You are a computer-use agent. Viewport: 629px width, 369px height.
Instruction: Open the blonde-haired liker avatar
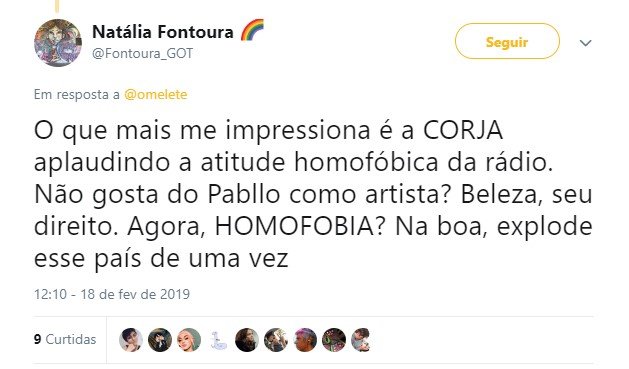pos(189,340)
